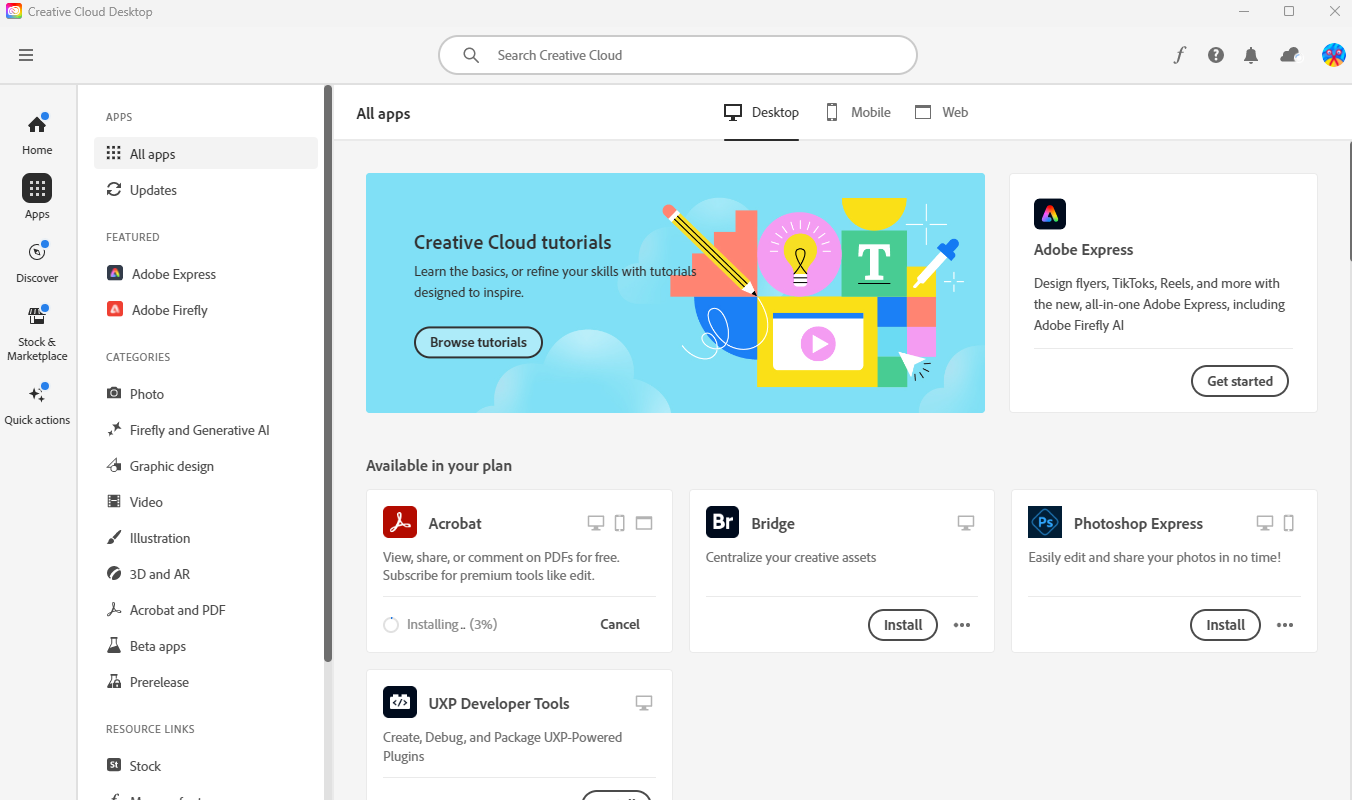Open Stock & Marketplace from the sidebar
The width and height of the screenshot is (1352, 800).
pos(36,328)
